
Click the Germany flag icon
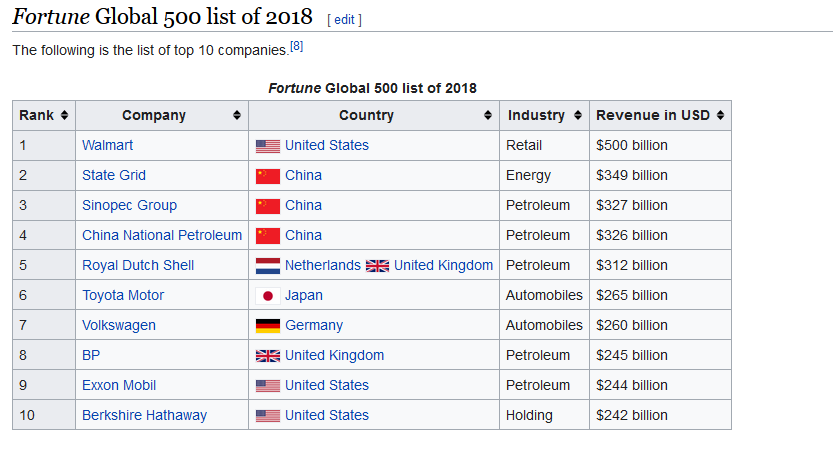tap(268, 326)
